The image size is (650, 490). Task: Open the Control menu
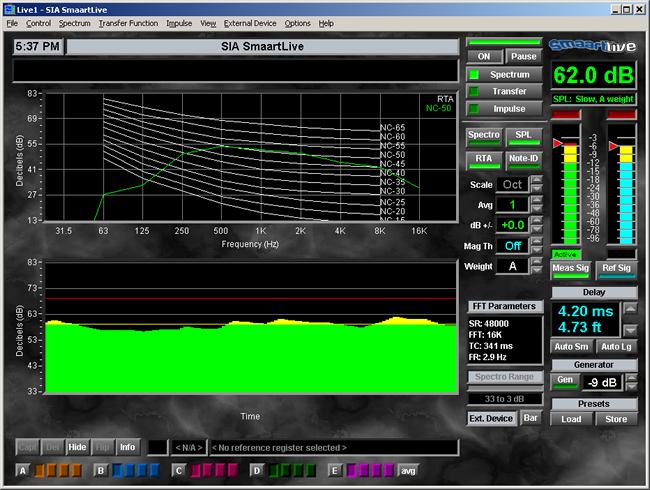[38, 24]
